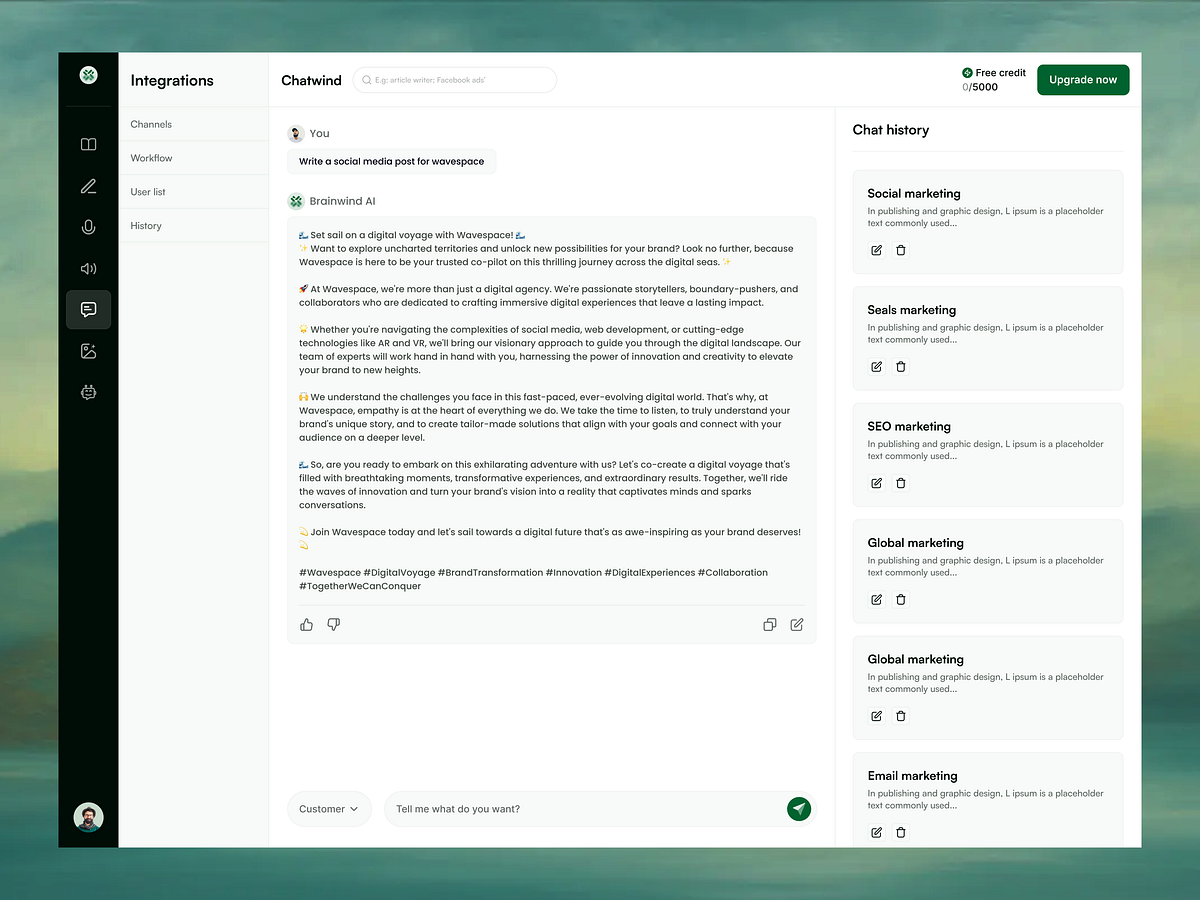Image resolution: width=1200 pixels, height=900 pixels.
Task: Open the AI image generation tool
Action: [x=88, y=351]
